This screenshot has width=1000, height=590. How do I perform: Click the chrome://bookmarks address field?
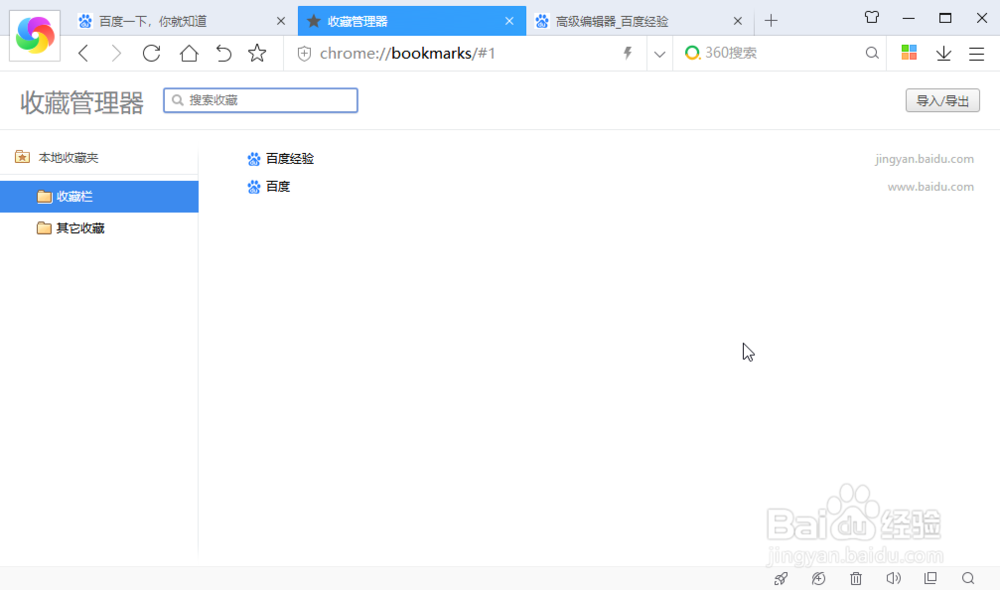pyautogui.click(x=466, y=54)
